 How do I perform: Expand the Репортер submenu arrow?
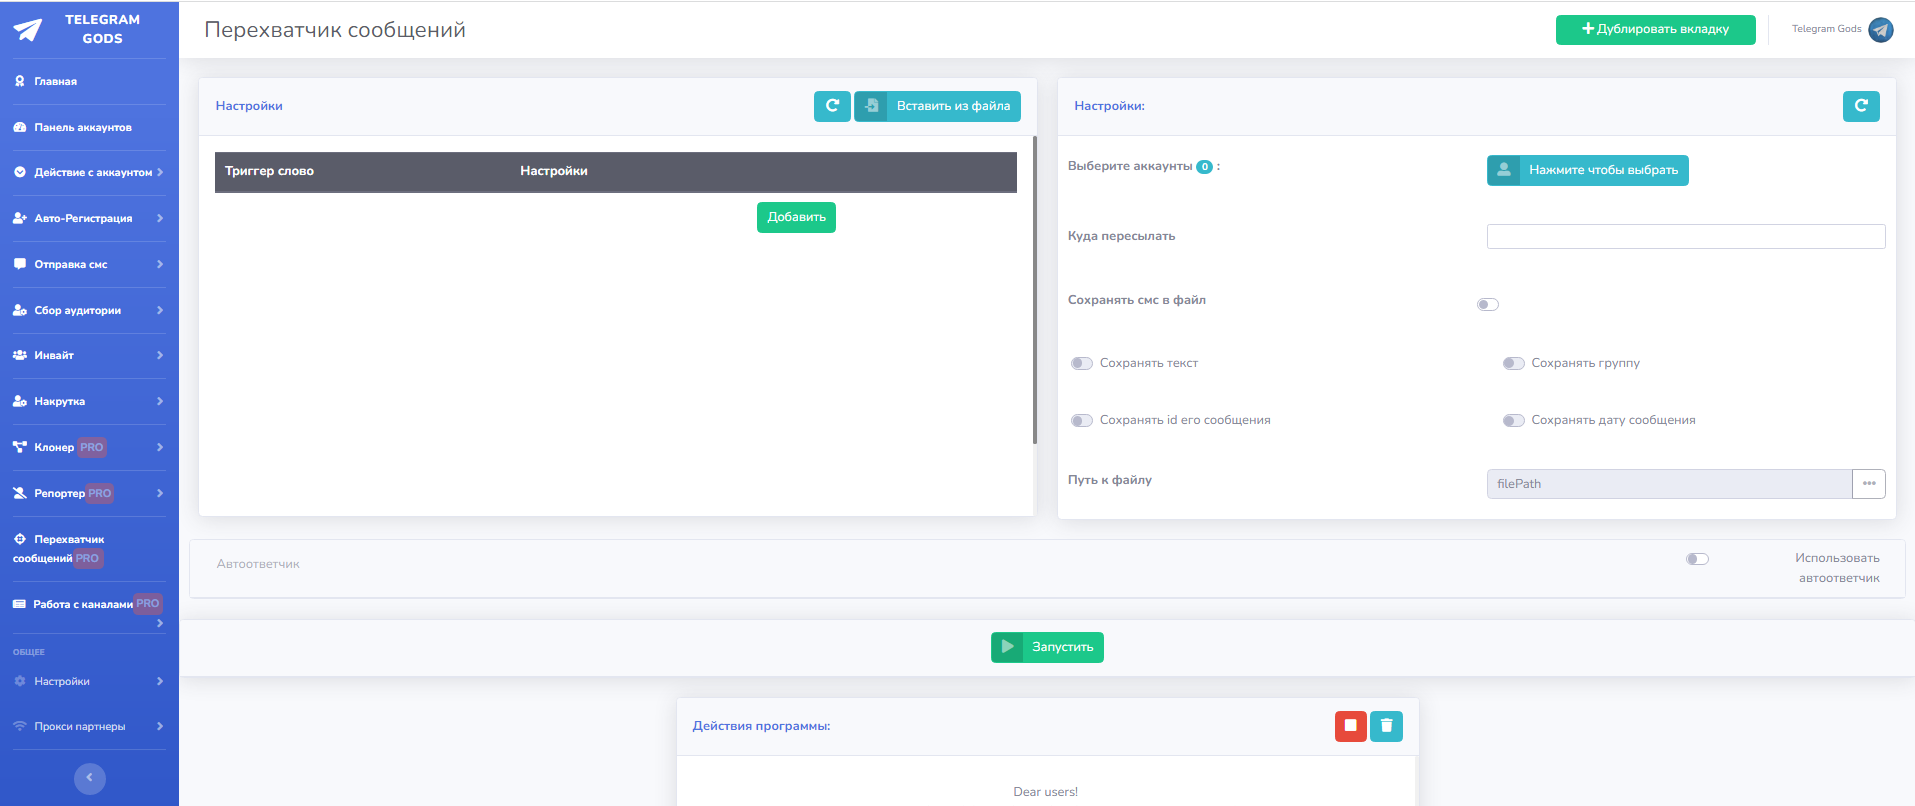pos(160,493)
